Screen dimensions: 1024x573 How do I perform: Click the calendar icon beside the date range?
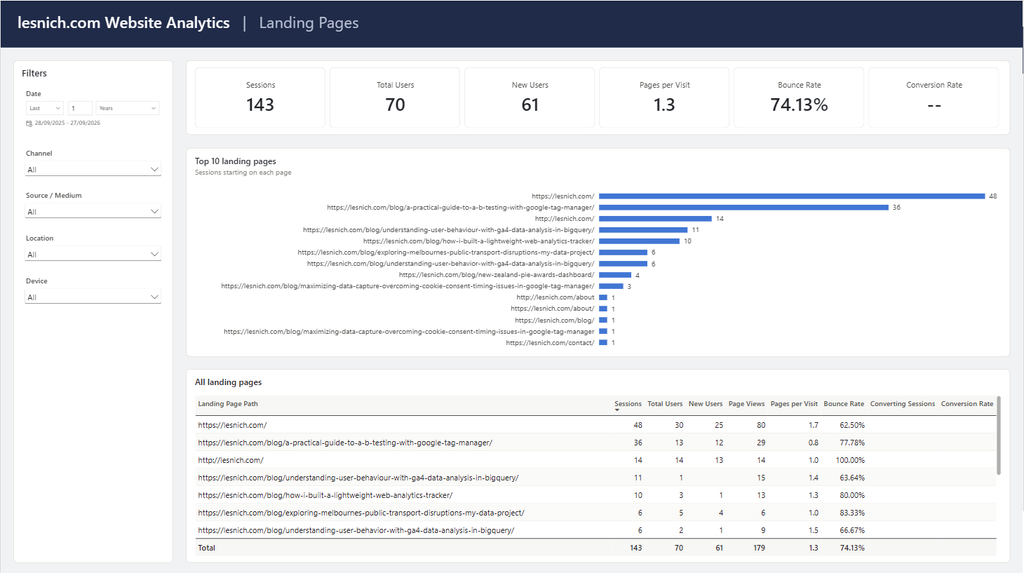coord(29,123)
